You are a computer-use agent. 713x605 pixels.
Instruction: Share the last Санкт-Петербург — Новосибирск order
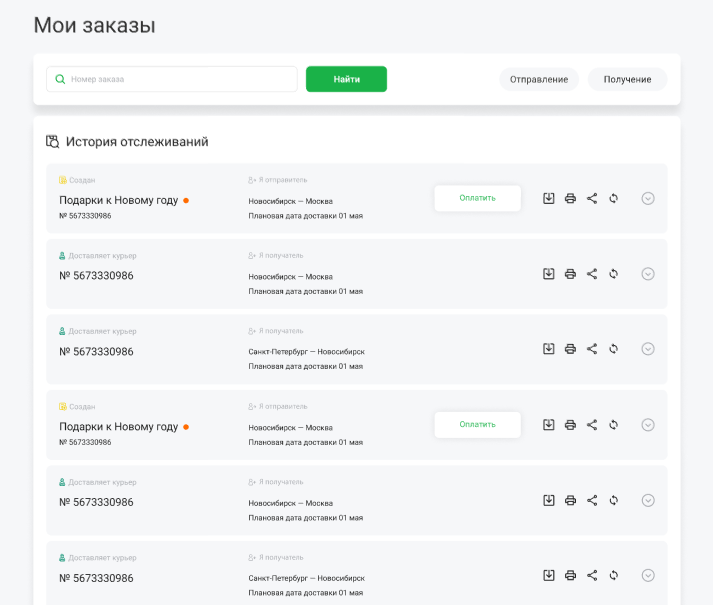tap(592, 575)
